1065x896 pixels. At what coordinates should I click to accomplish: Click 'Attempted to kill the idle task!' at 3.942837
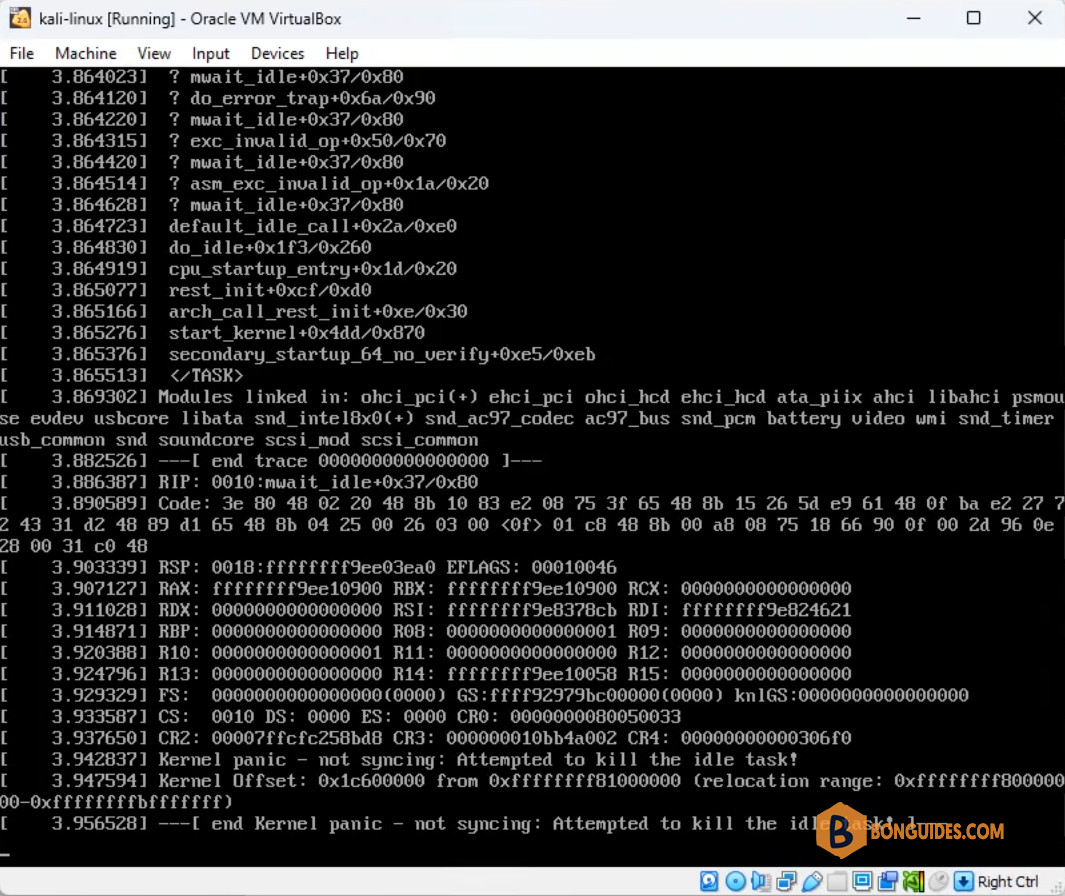click(627, 759)
